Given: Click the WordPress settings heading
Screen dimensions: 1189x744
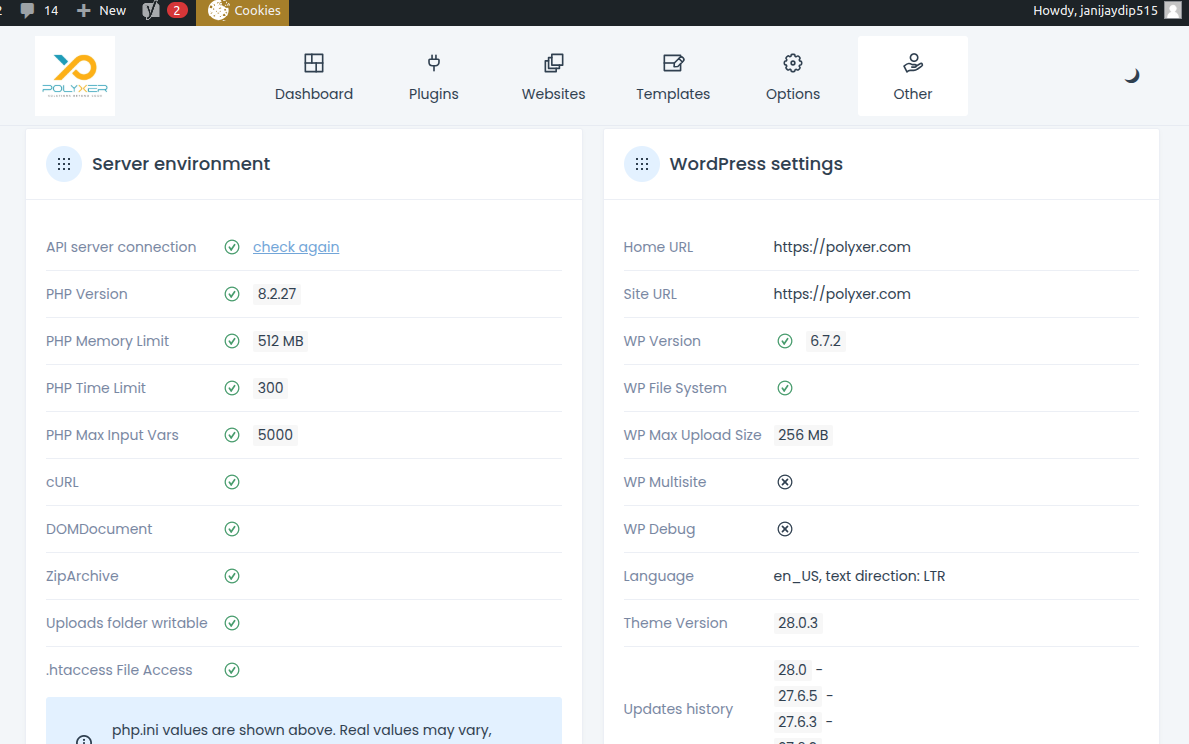Looking at the screenshot, I should click(x=756, y=164).
